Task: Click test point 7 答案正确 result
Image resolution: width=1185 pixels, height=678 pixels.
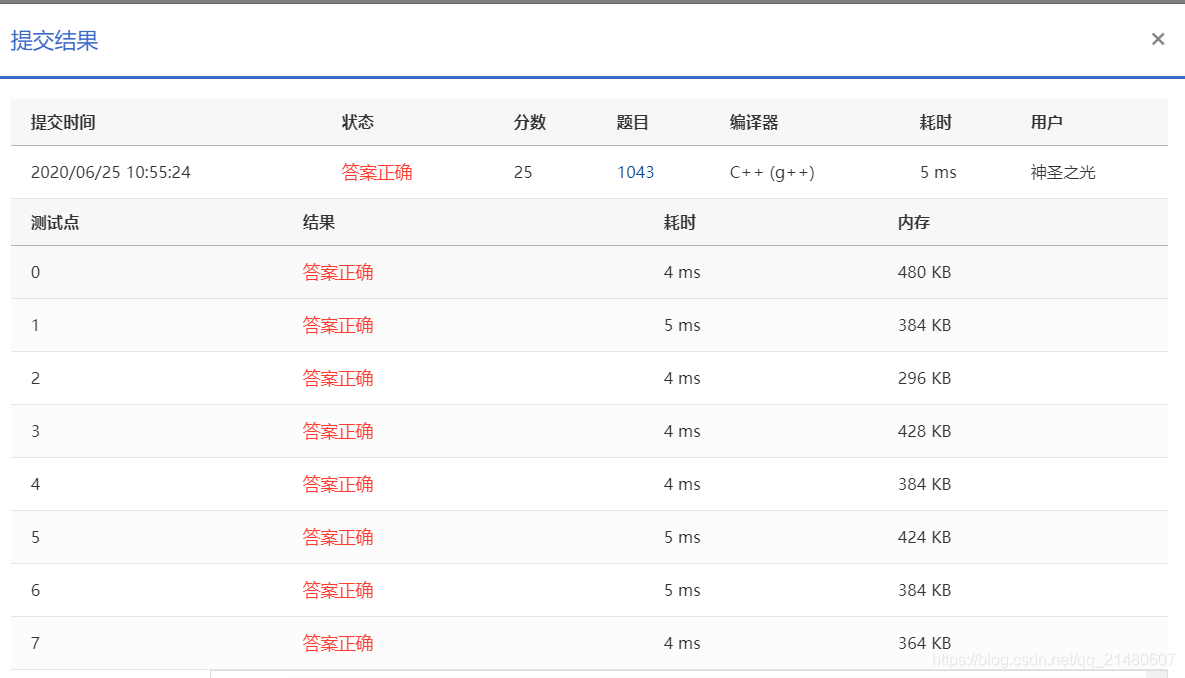Action: 338,642
